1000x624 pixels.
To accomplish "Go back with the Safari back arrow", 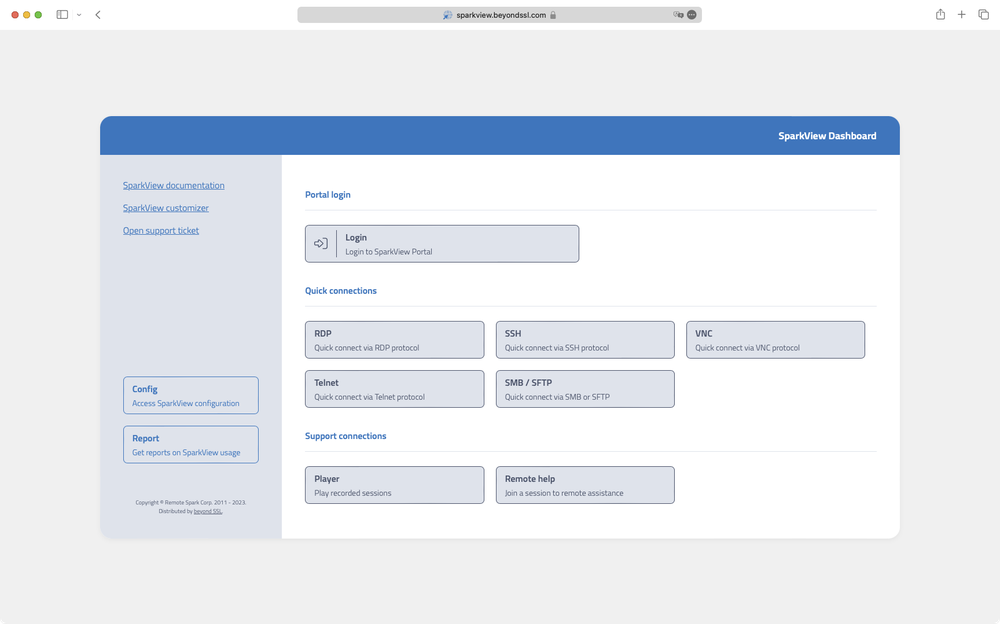I will tap(98, 15).
